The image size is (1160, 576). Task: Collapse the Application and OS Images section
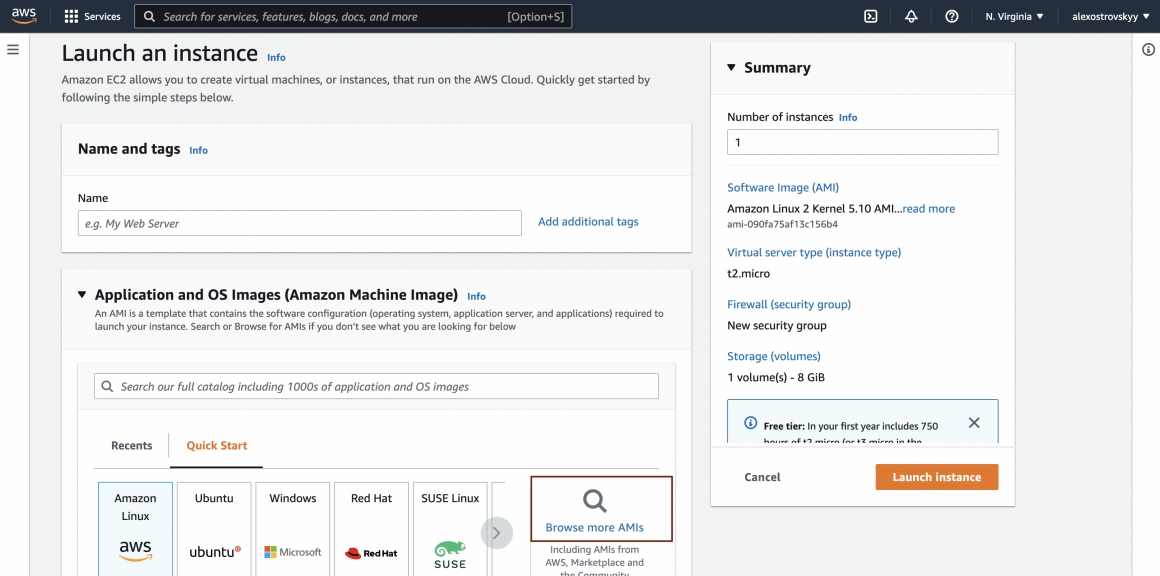pyautogui.click(x=82, y=295)
